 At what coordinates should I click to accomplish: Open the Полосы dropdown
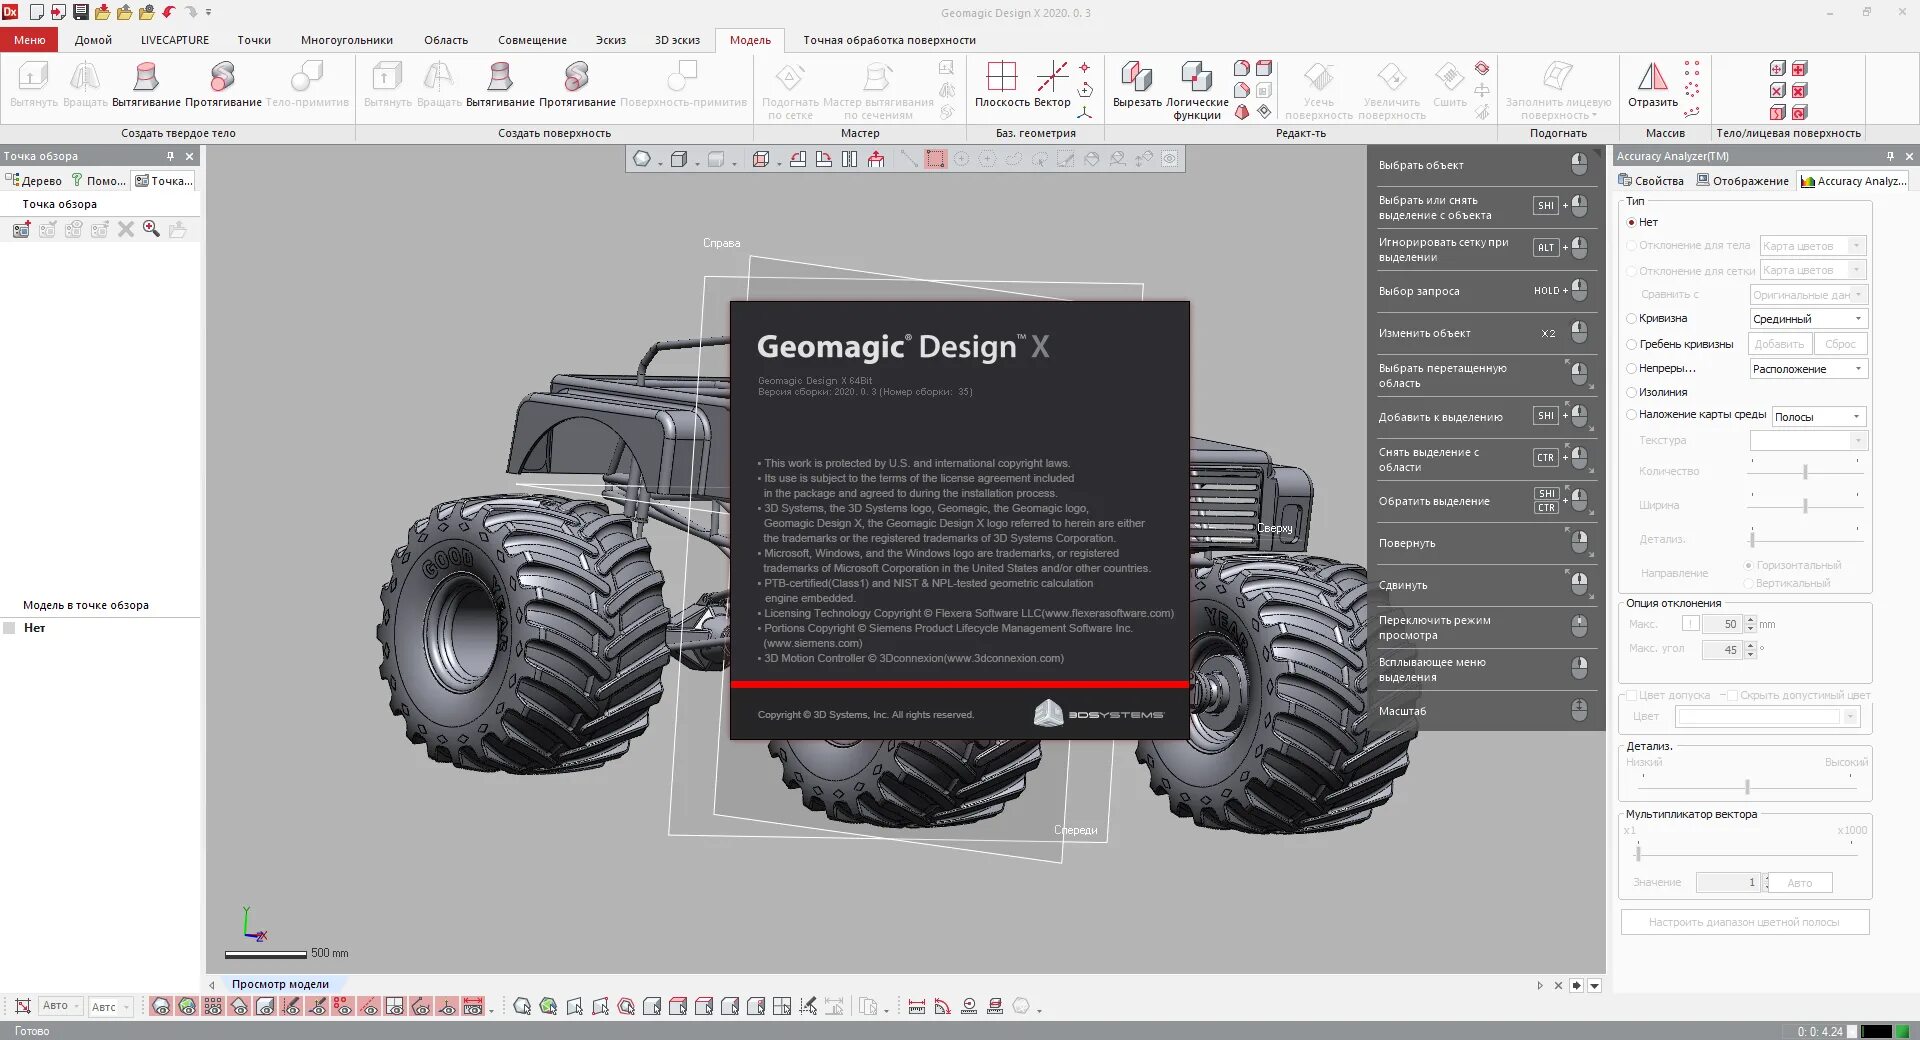(1819, 417)
